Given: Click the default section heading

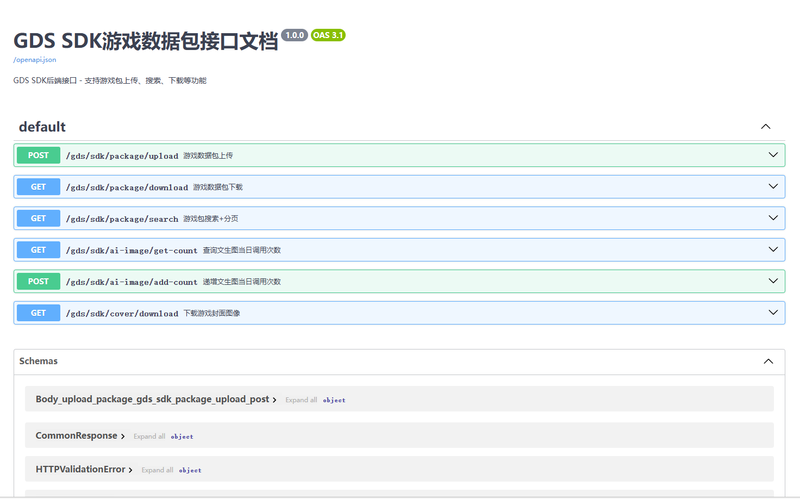Looking at the screenshot, I should pos(42,127).
